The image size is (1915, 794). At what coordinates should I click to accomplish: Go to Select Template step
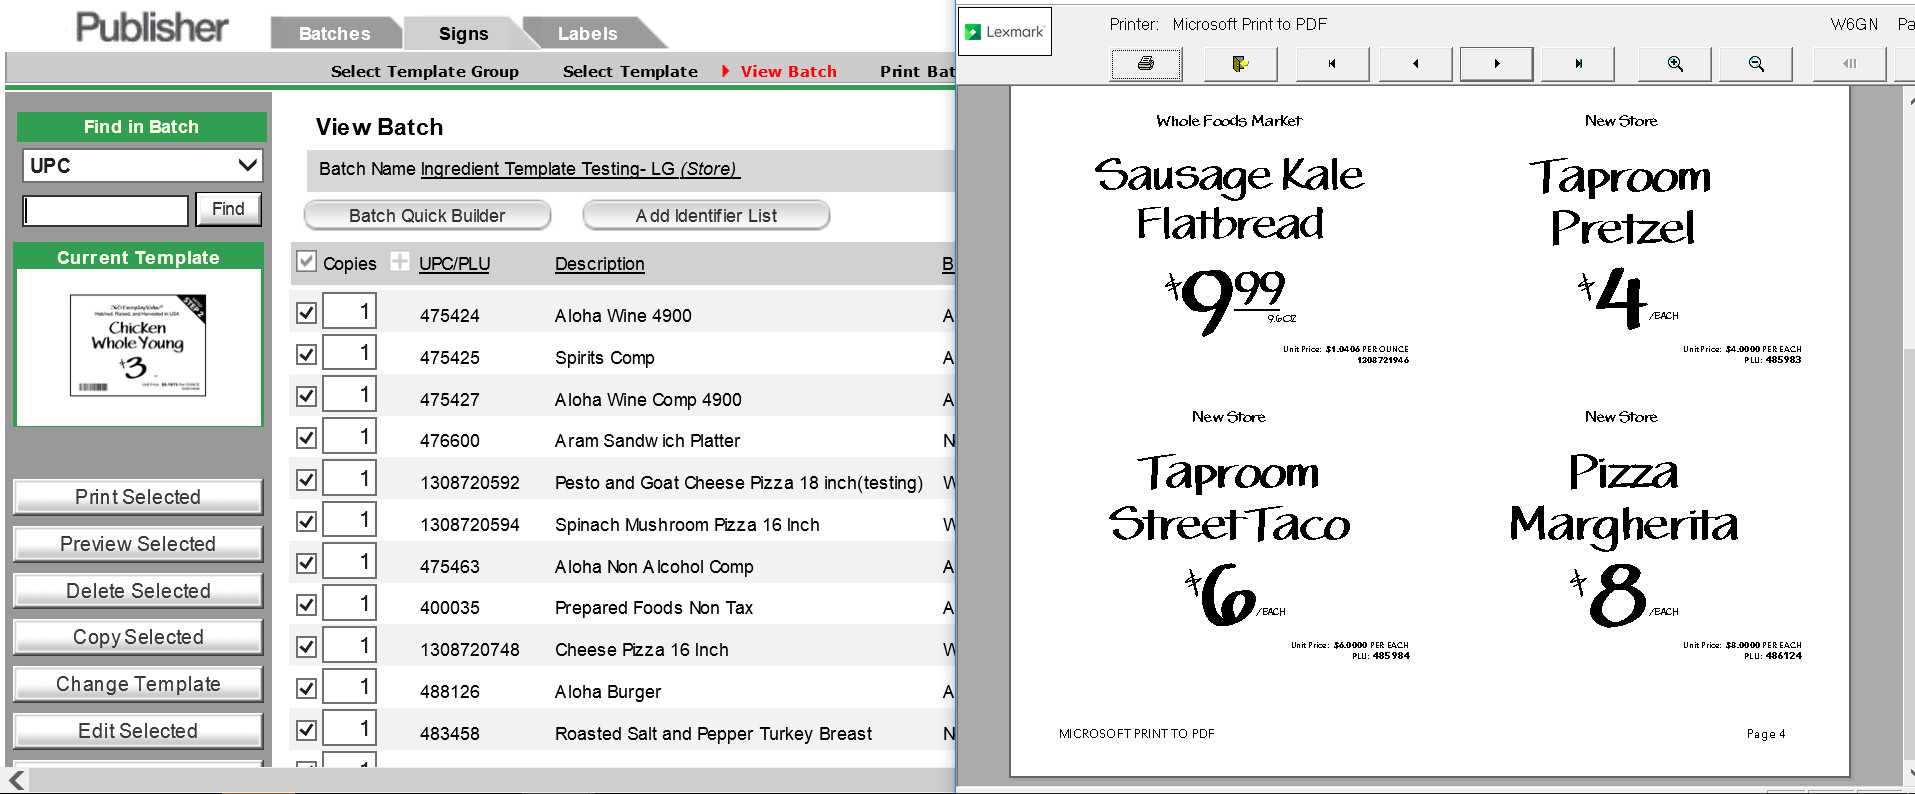[x=630, y=71]
